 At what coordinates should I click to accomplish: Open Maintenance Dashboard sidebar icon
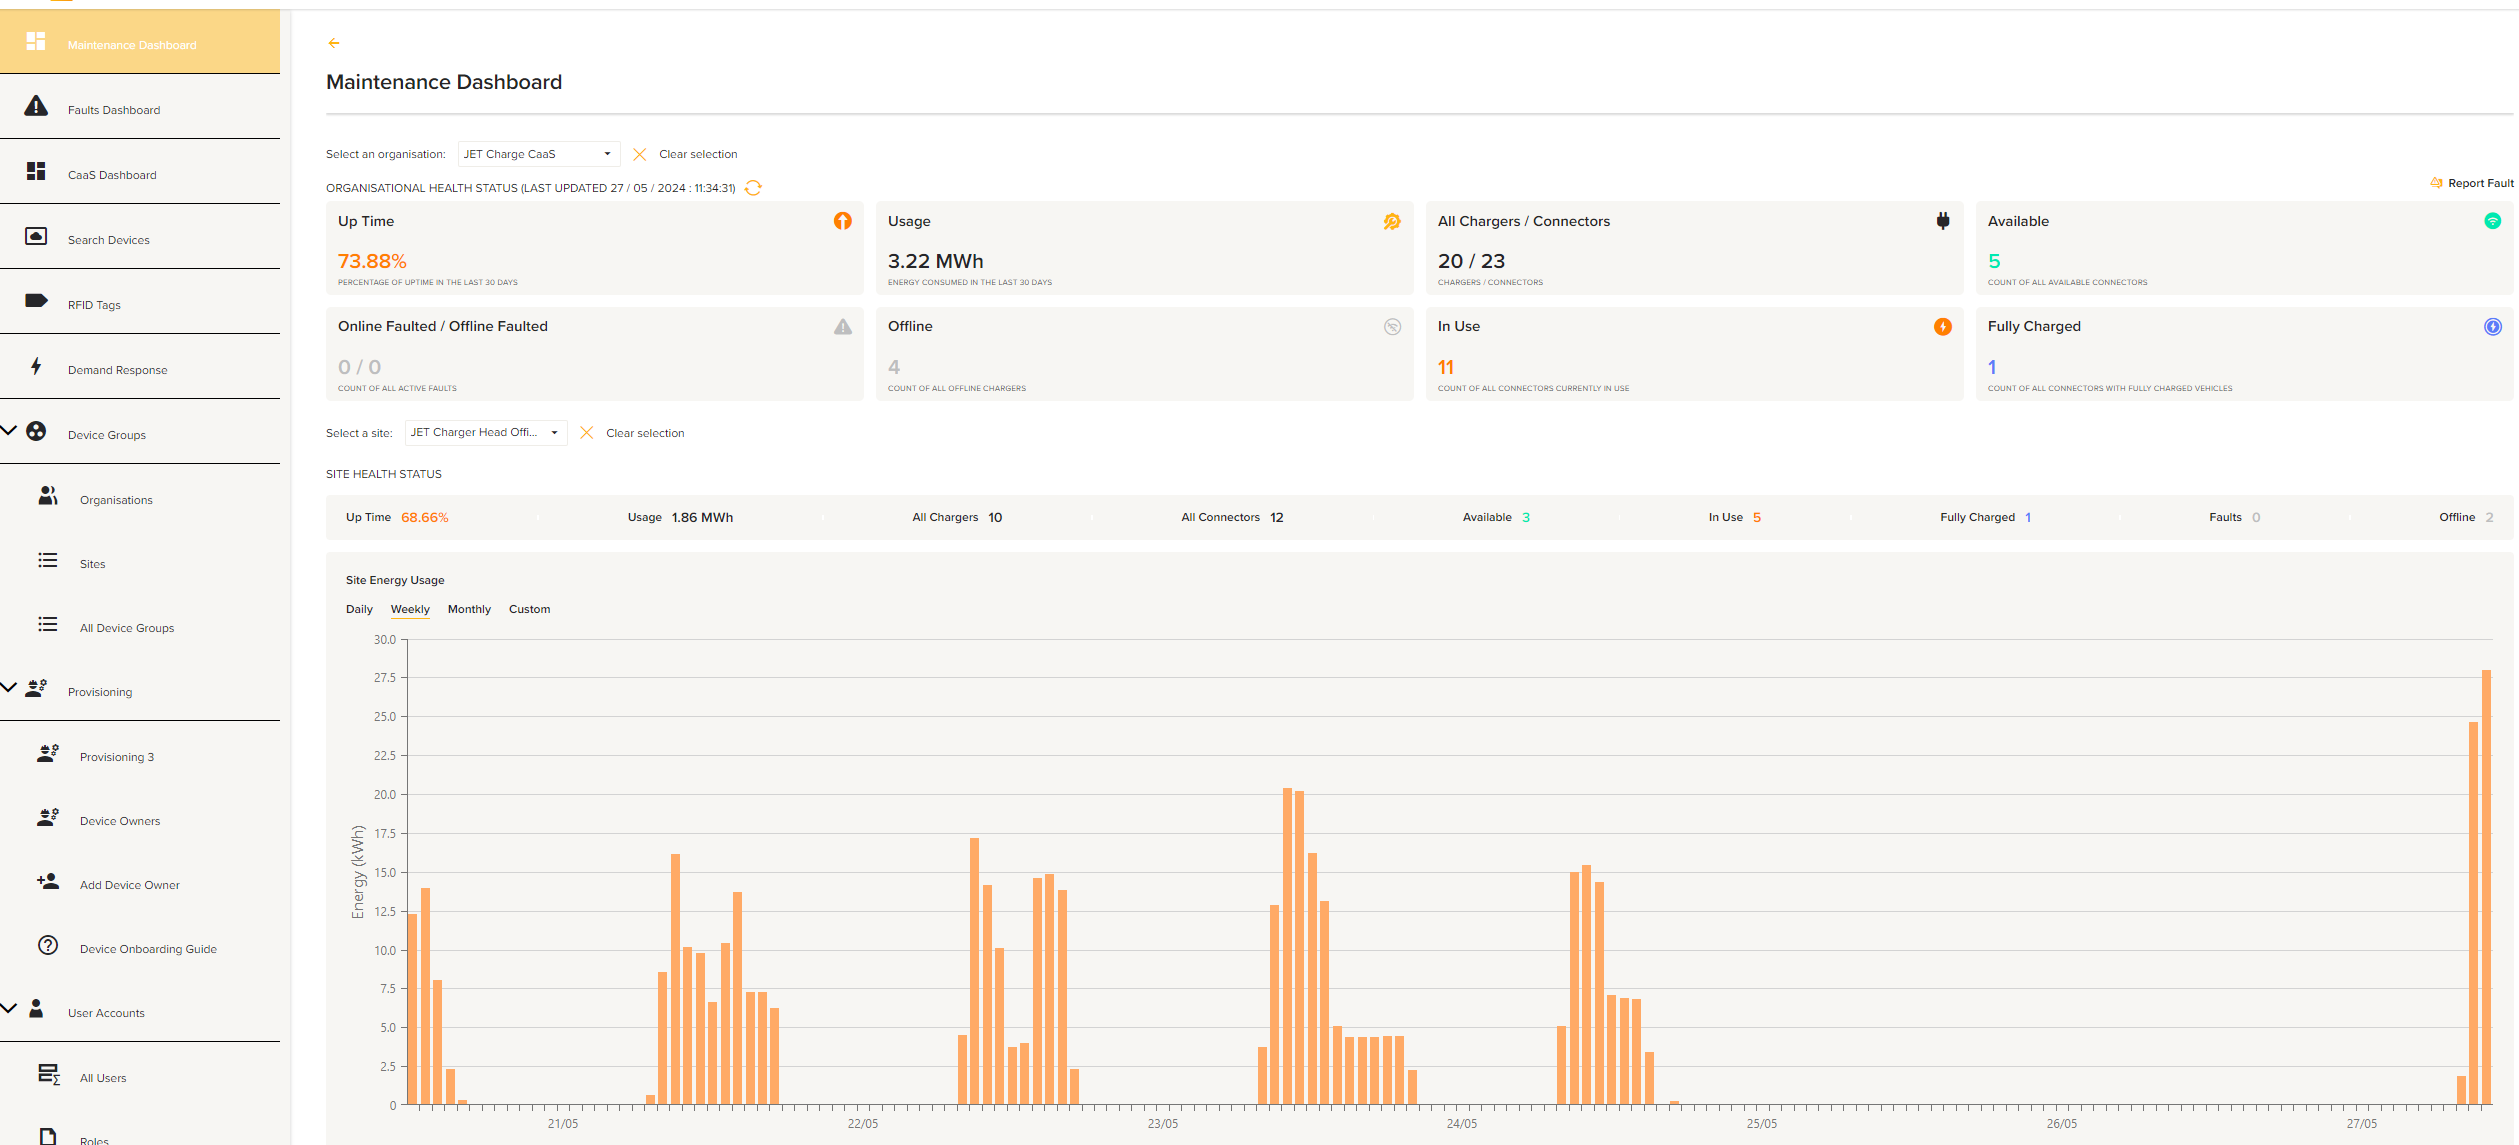coord(36,41)
